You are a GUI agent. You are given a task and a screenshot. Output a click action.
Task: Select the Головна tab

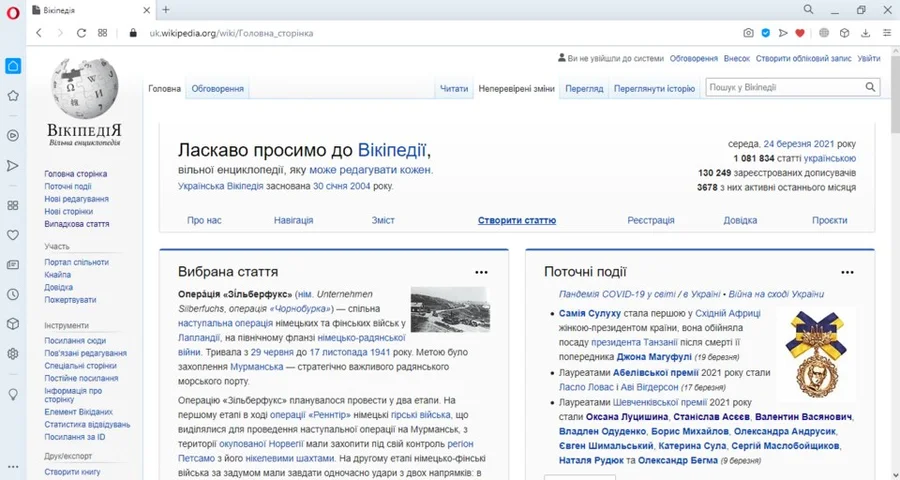point(165,89)
